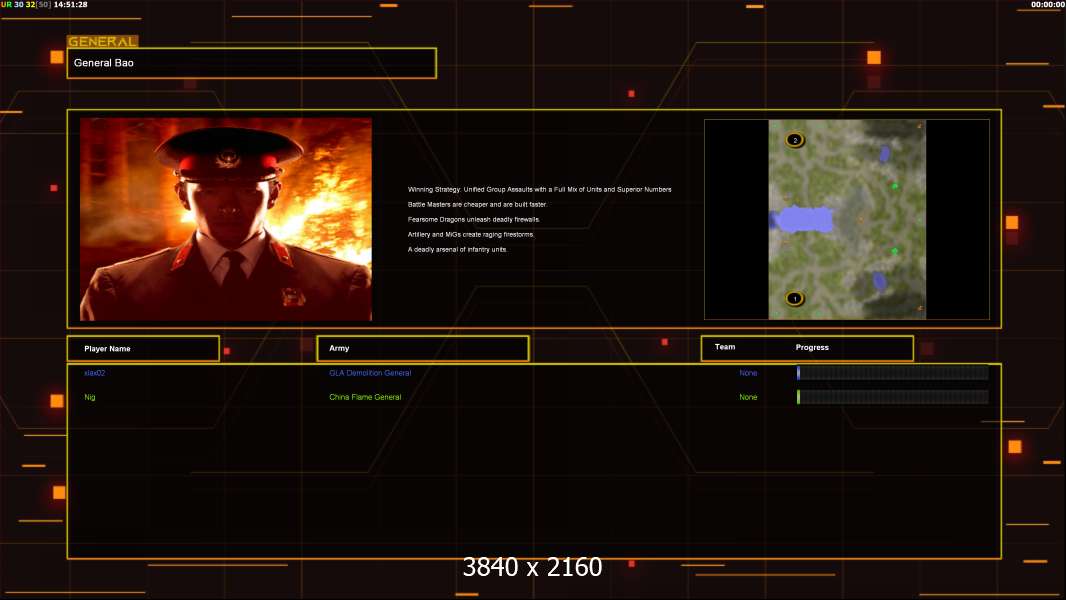The height and width of the screenshot is (600, 1066).
Task: Click the China Flame General army text
Action: pyautogui.click(x=365, y=397)
